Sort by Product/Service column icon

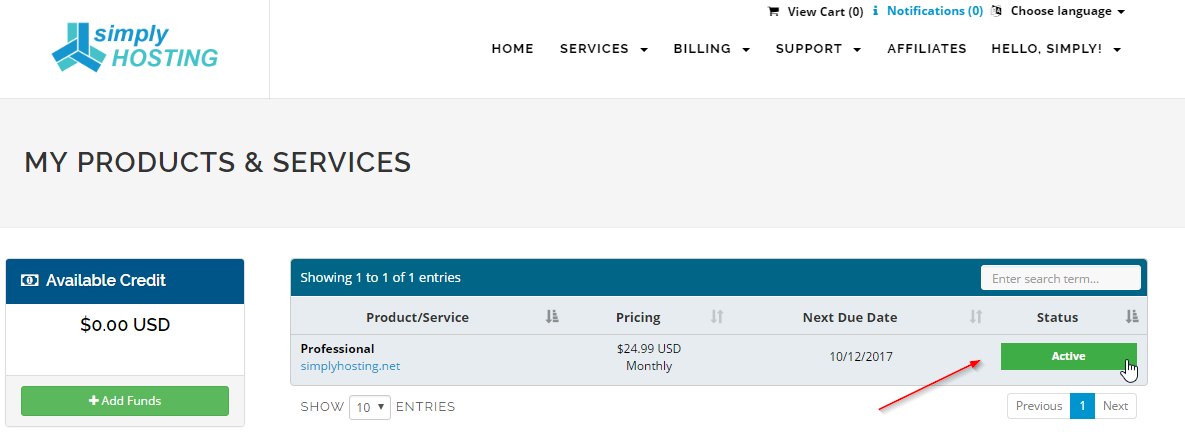(552, 317)
